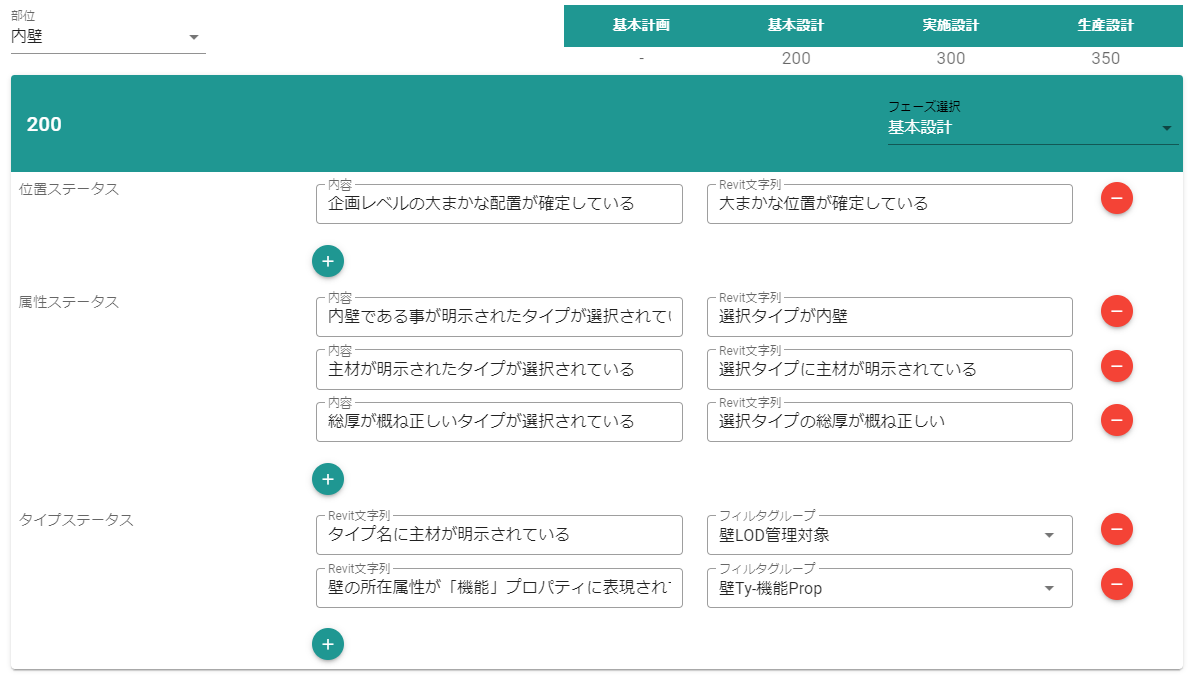
Task: Delete the 選択タイプの総厚が概ね正しい row
Action: tap(1116, 420)
